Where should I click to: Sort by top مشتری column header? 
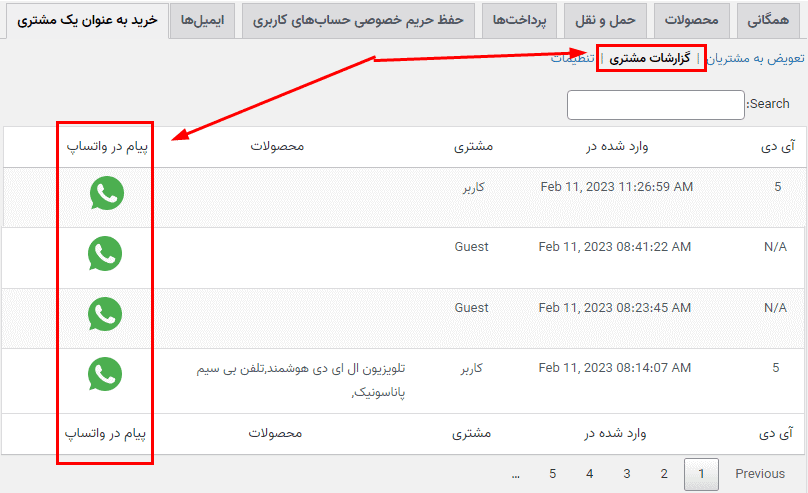coord(473,147)
